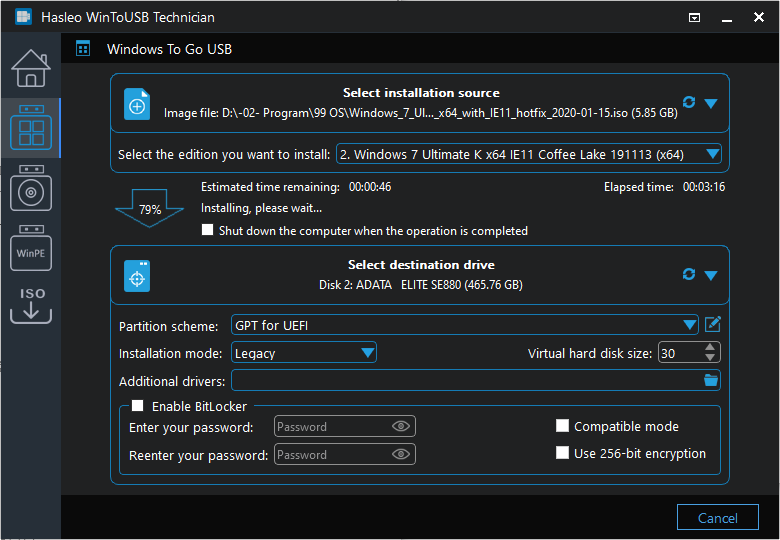Click the elapsed time 00:03:16 value
This screenshot has height=540, width=780.
pos(703,187)
